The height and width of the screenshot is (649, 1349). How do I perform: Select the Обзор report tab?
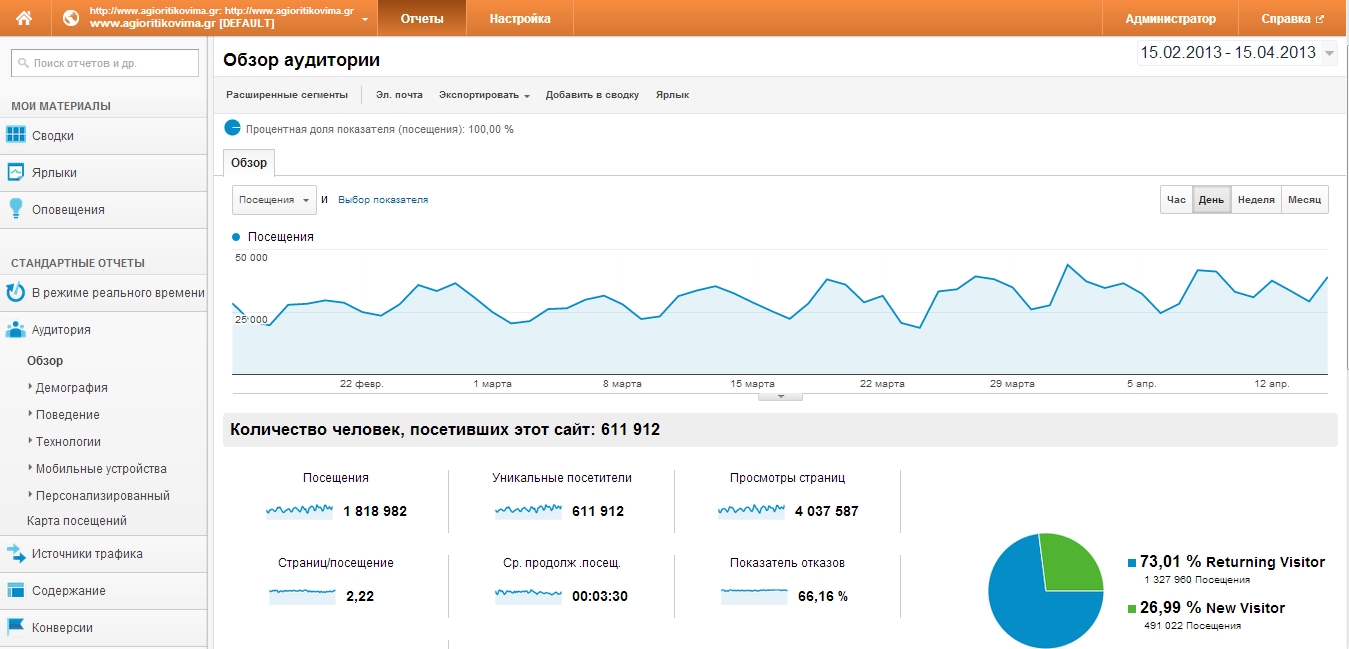click(x=249, y=162)
